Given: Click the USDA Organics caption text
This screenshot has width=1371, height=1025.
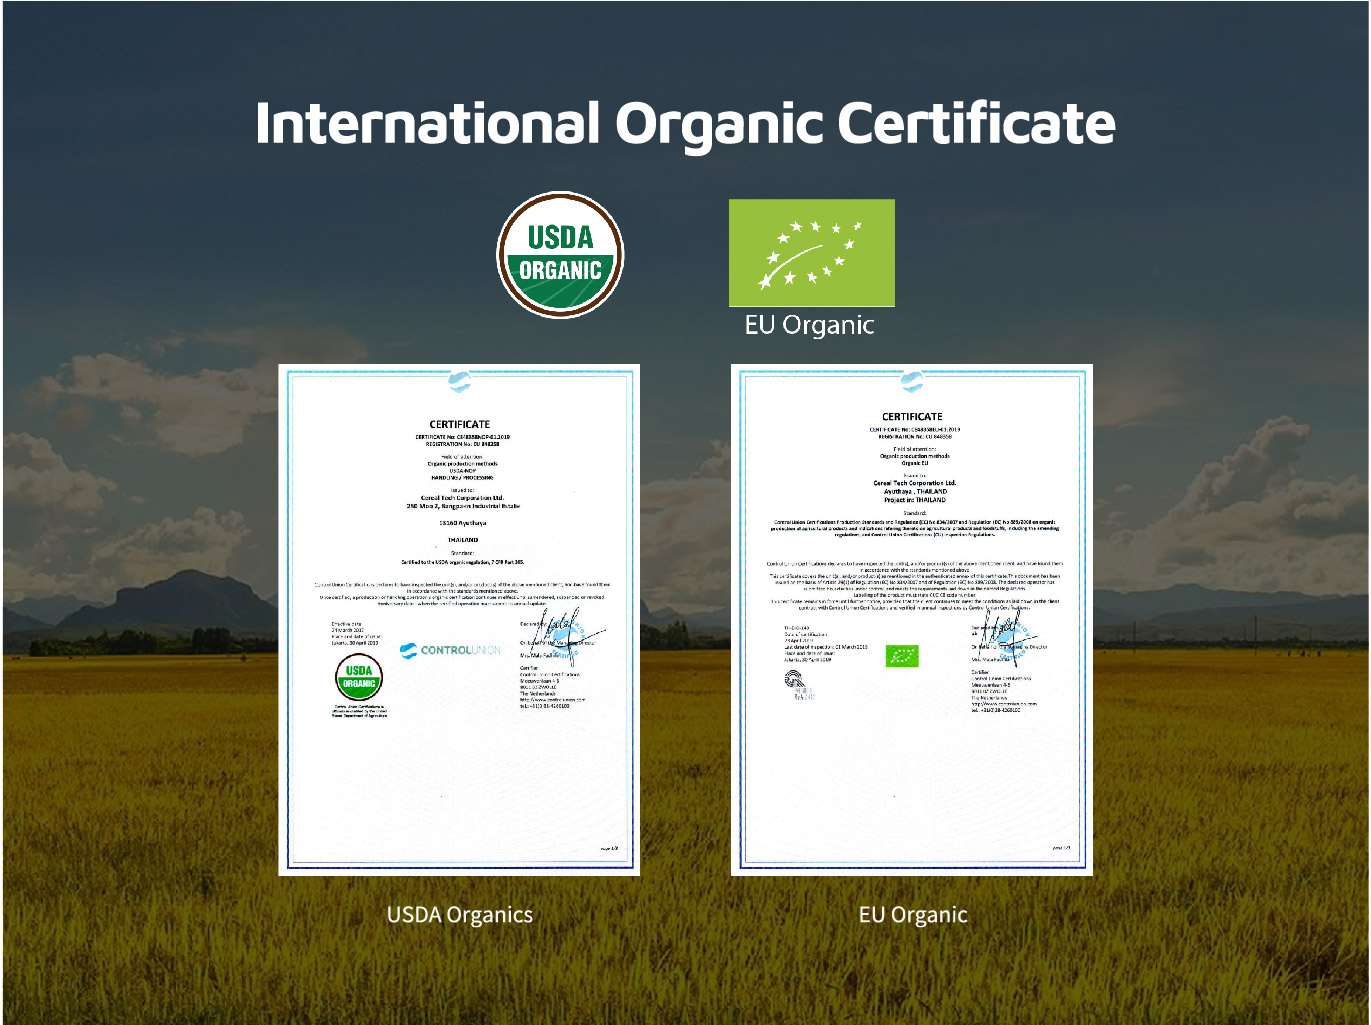Looking at the screenshot, I should [460, 915].
